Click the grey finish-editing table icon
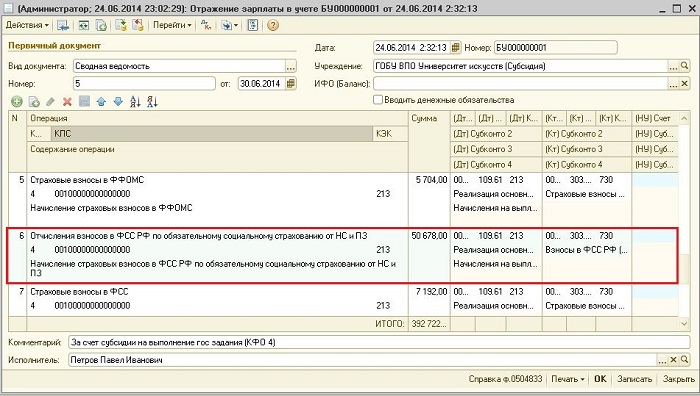 84,102
